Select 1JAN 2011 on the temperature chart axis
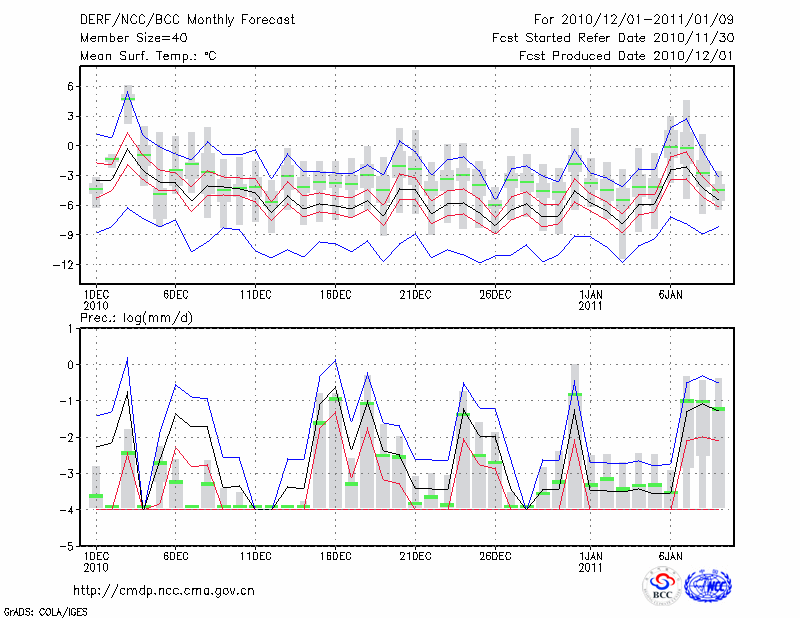Screen dimensions: 800x618 [590, 301]
